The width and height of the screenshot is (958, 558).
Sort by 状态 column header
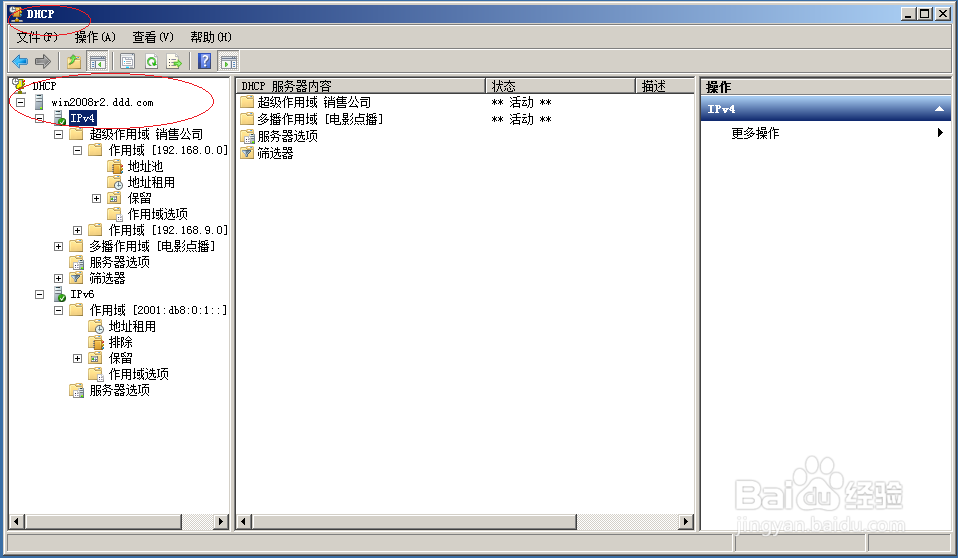[x=560, y=86]
